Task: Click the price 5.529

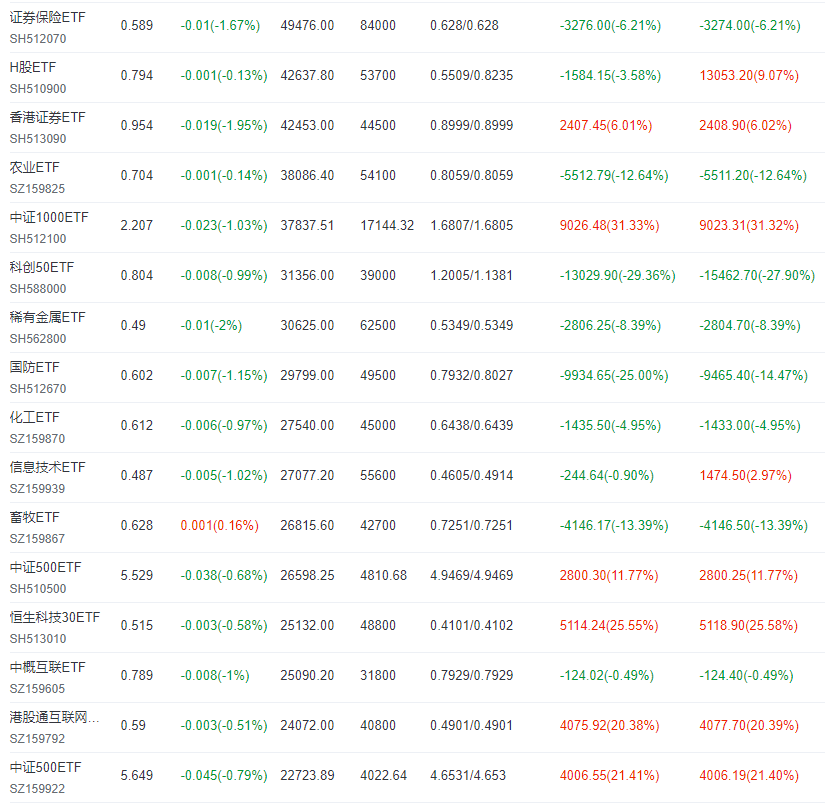Action: [x=137, y=575]
